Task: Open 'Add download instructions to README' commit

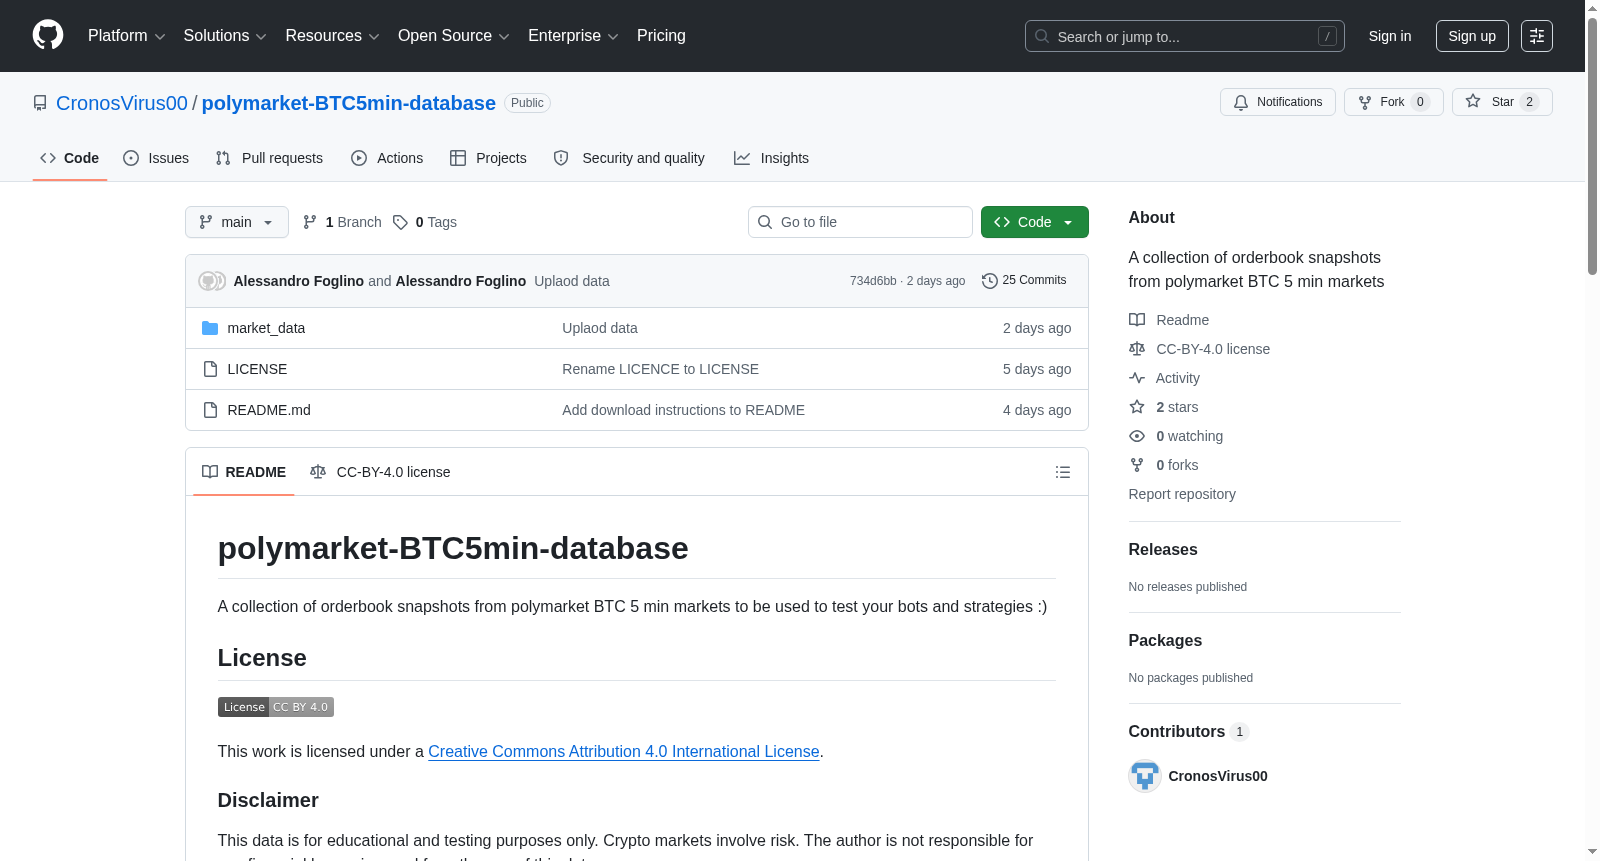Action: pyautogui.click(x=683, y=410)
